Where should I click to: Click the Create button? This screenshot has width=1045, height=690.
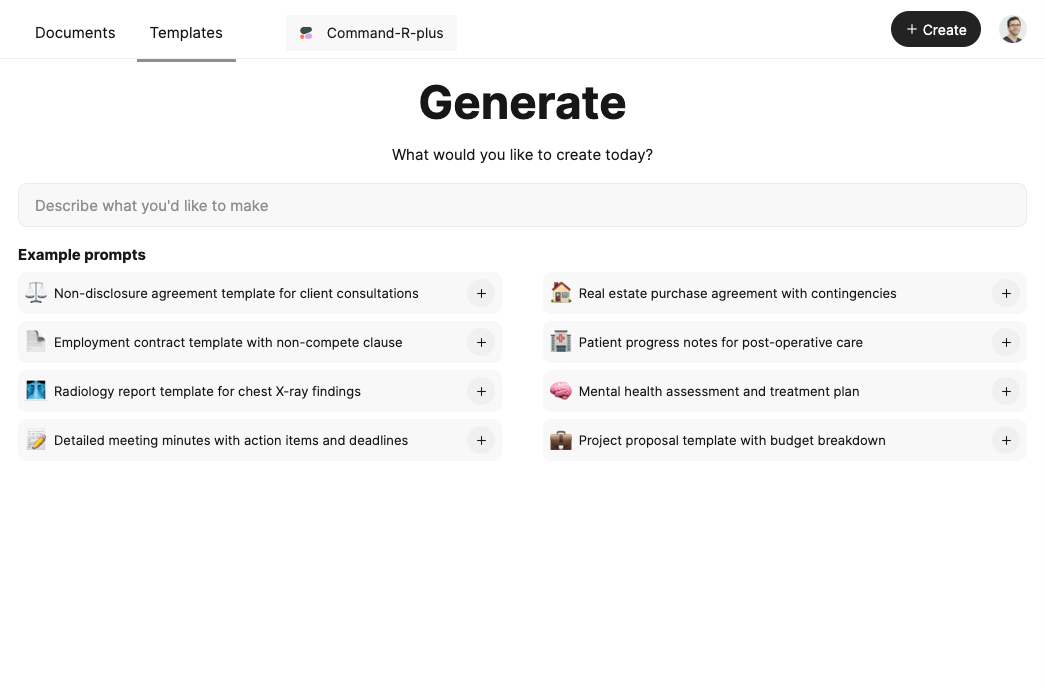pyautogui.click(x=935, y=30)
